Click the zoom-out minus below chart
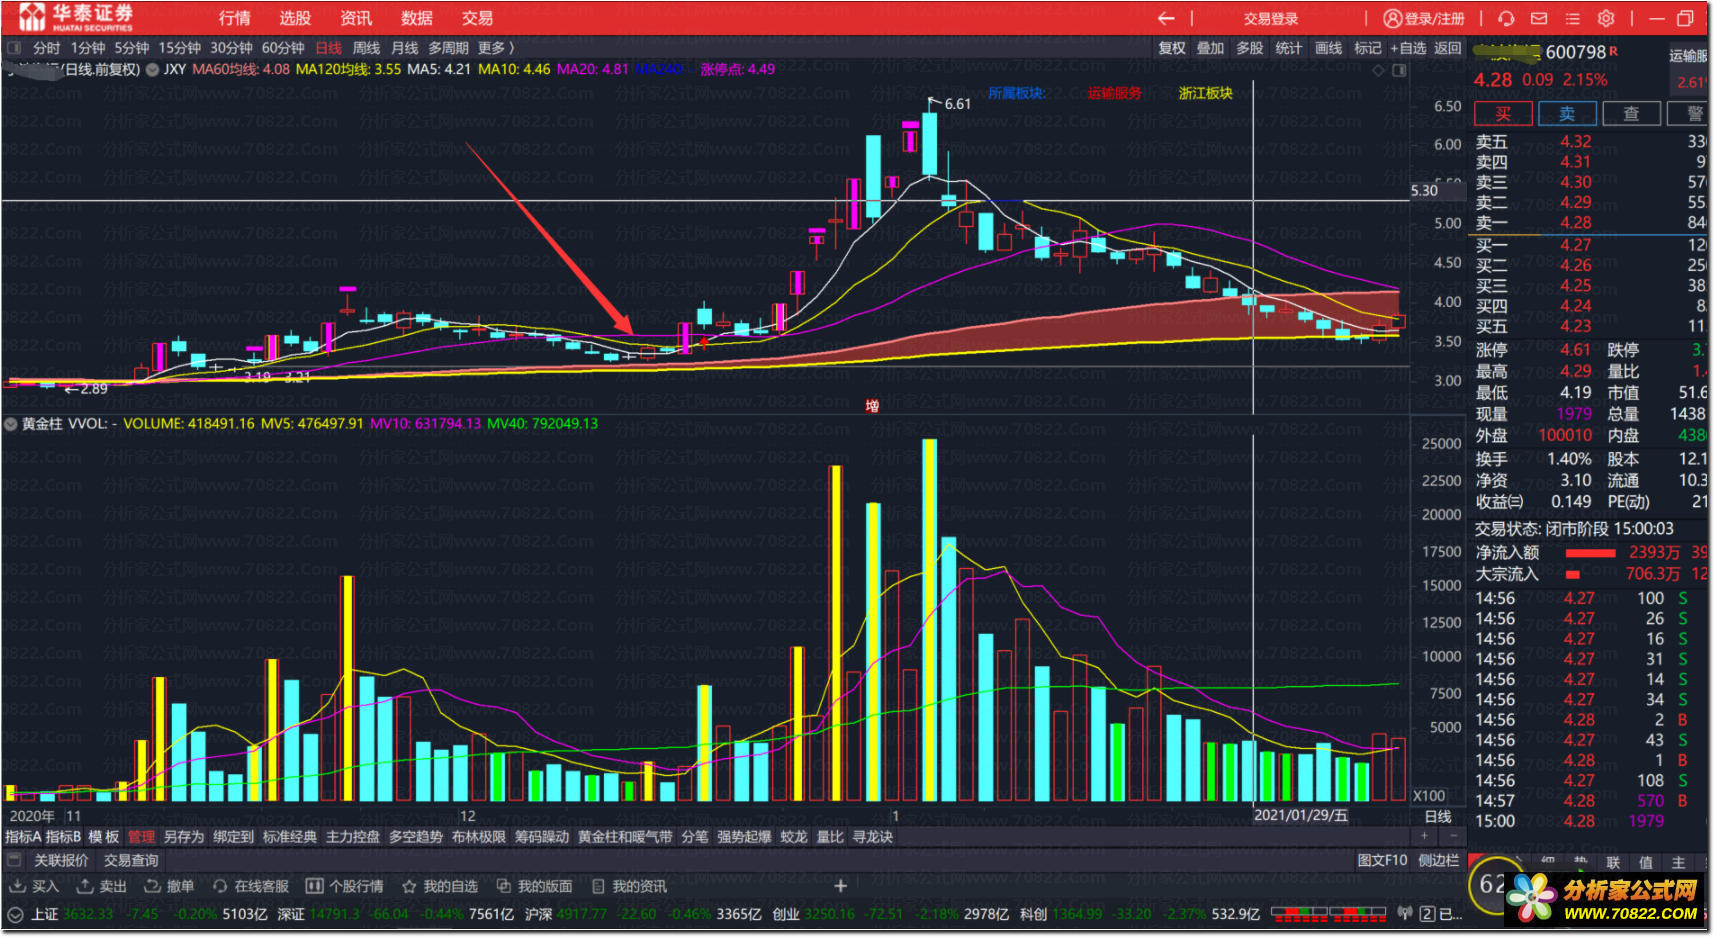 point(1453,836)
